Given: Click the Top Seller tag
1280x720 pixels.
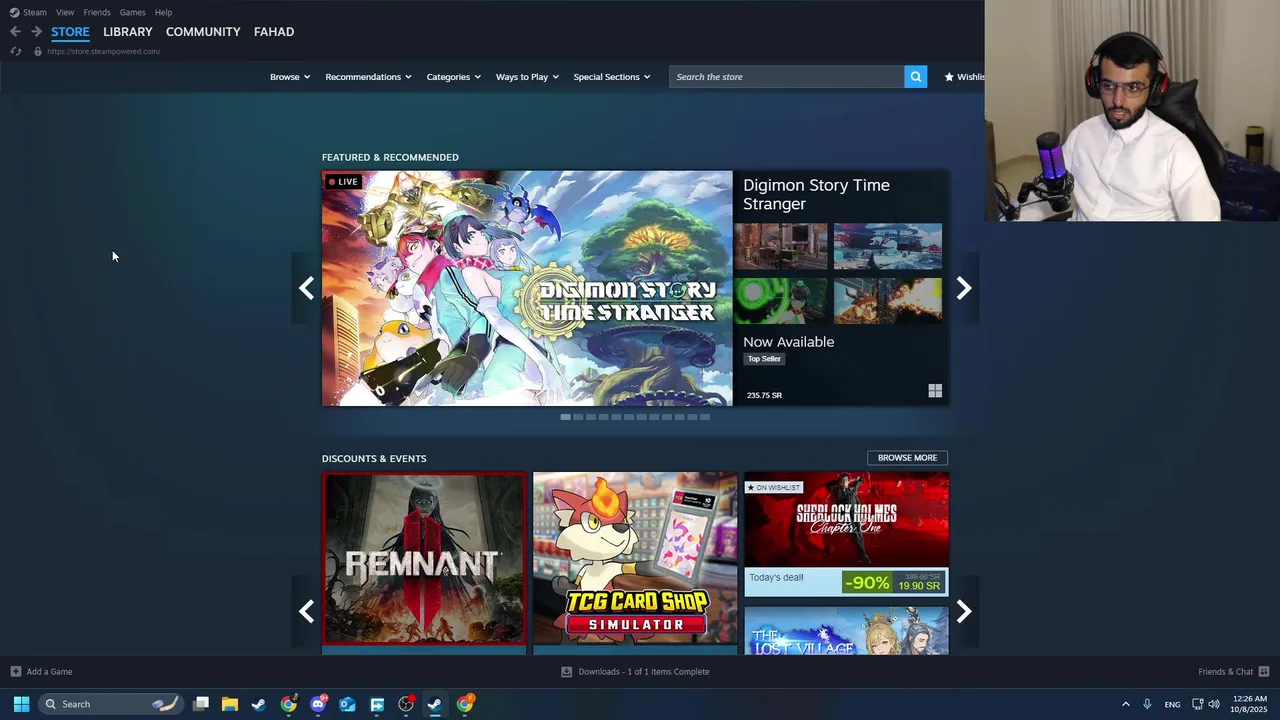Looking at the screenshot, I should [764, 359].
